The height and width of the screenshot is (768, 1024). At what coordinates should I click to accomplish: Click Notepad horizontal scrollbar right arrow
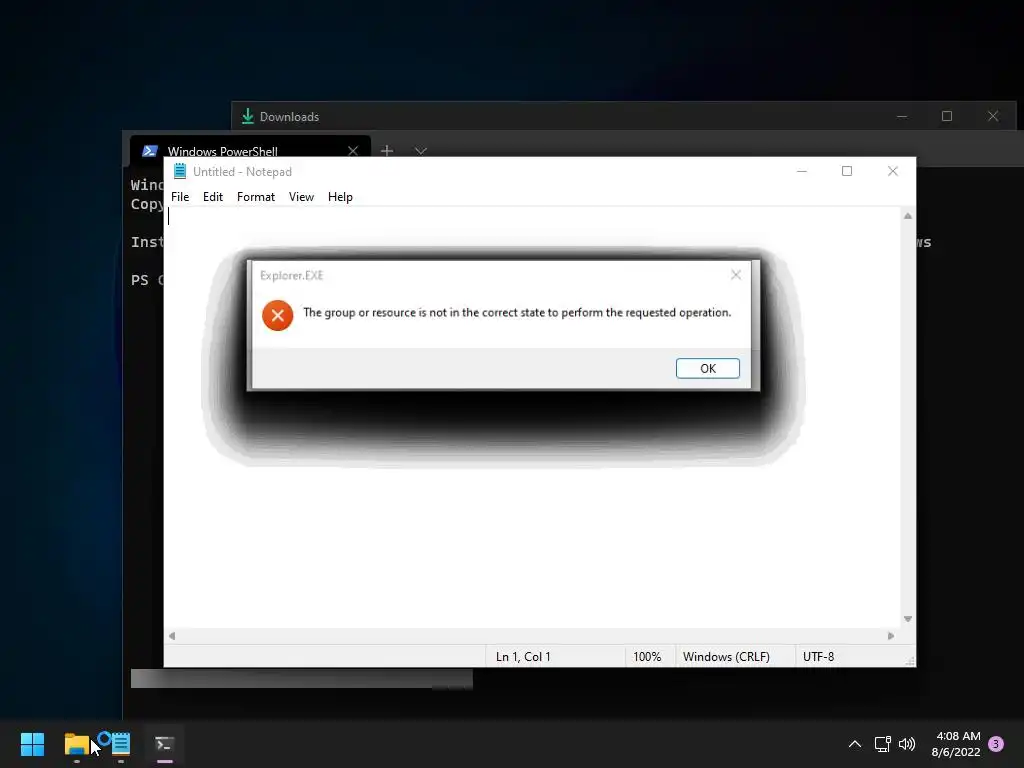[891, 636]
